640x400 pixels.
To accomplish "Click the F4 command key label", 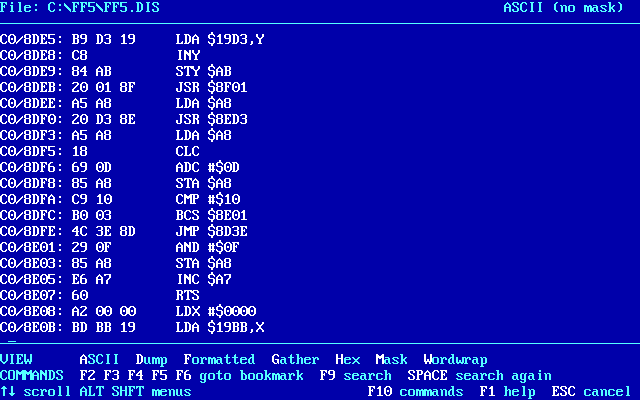I will 135,375.
